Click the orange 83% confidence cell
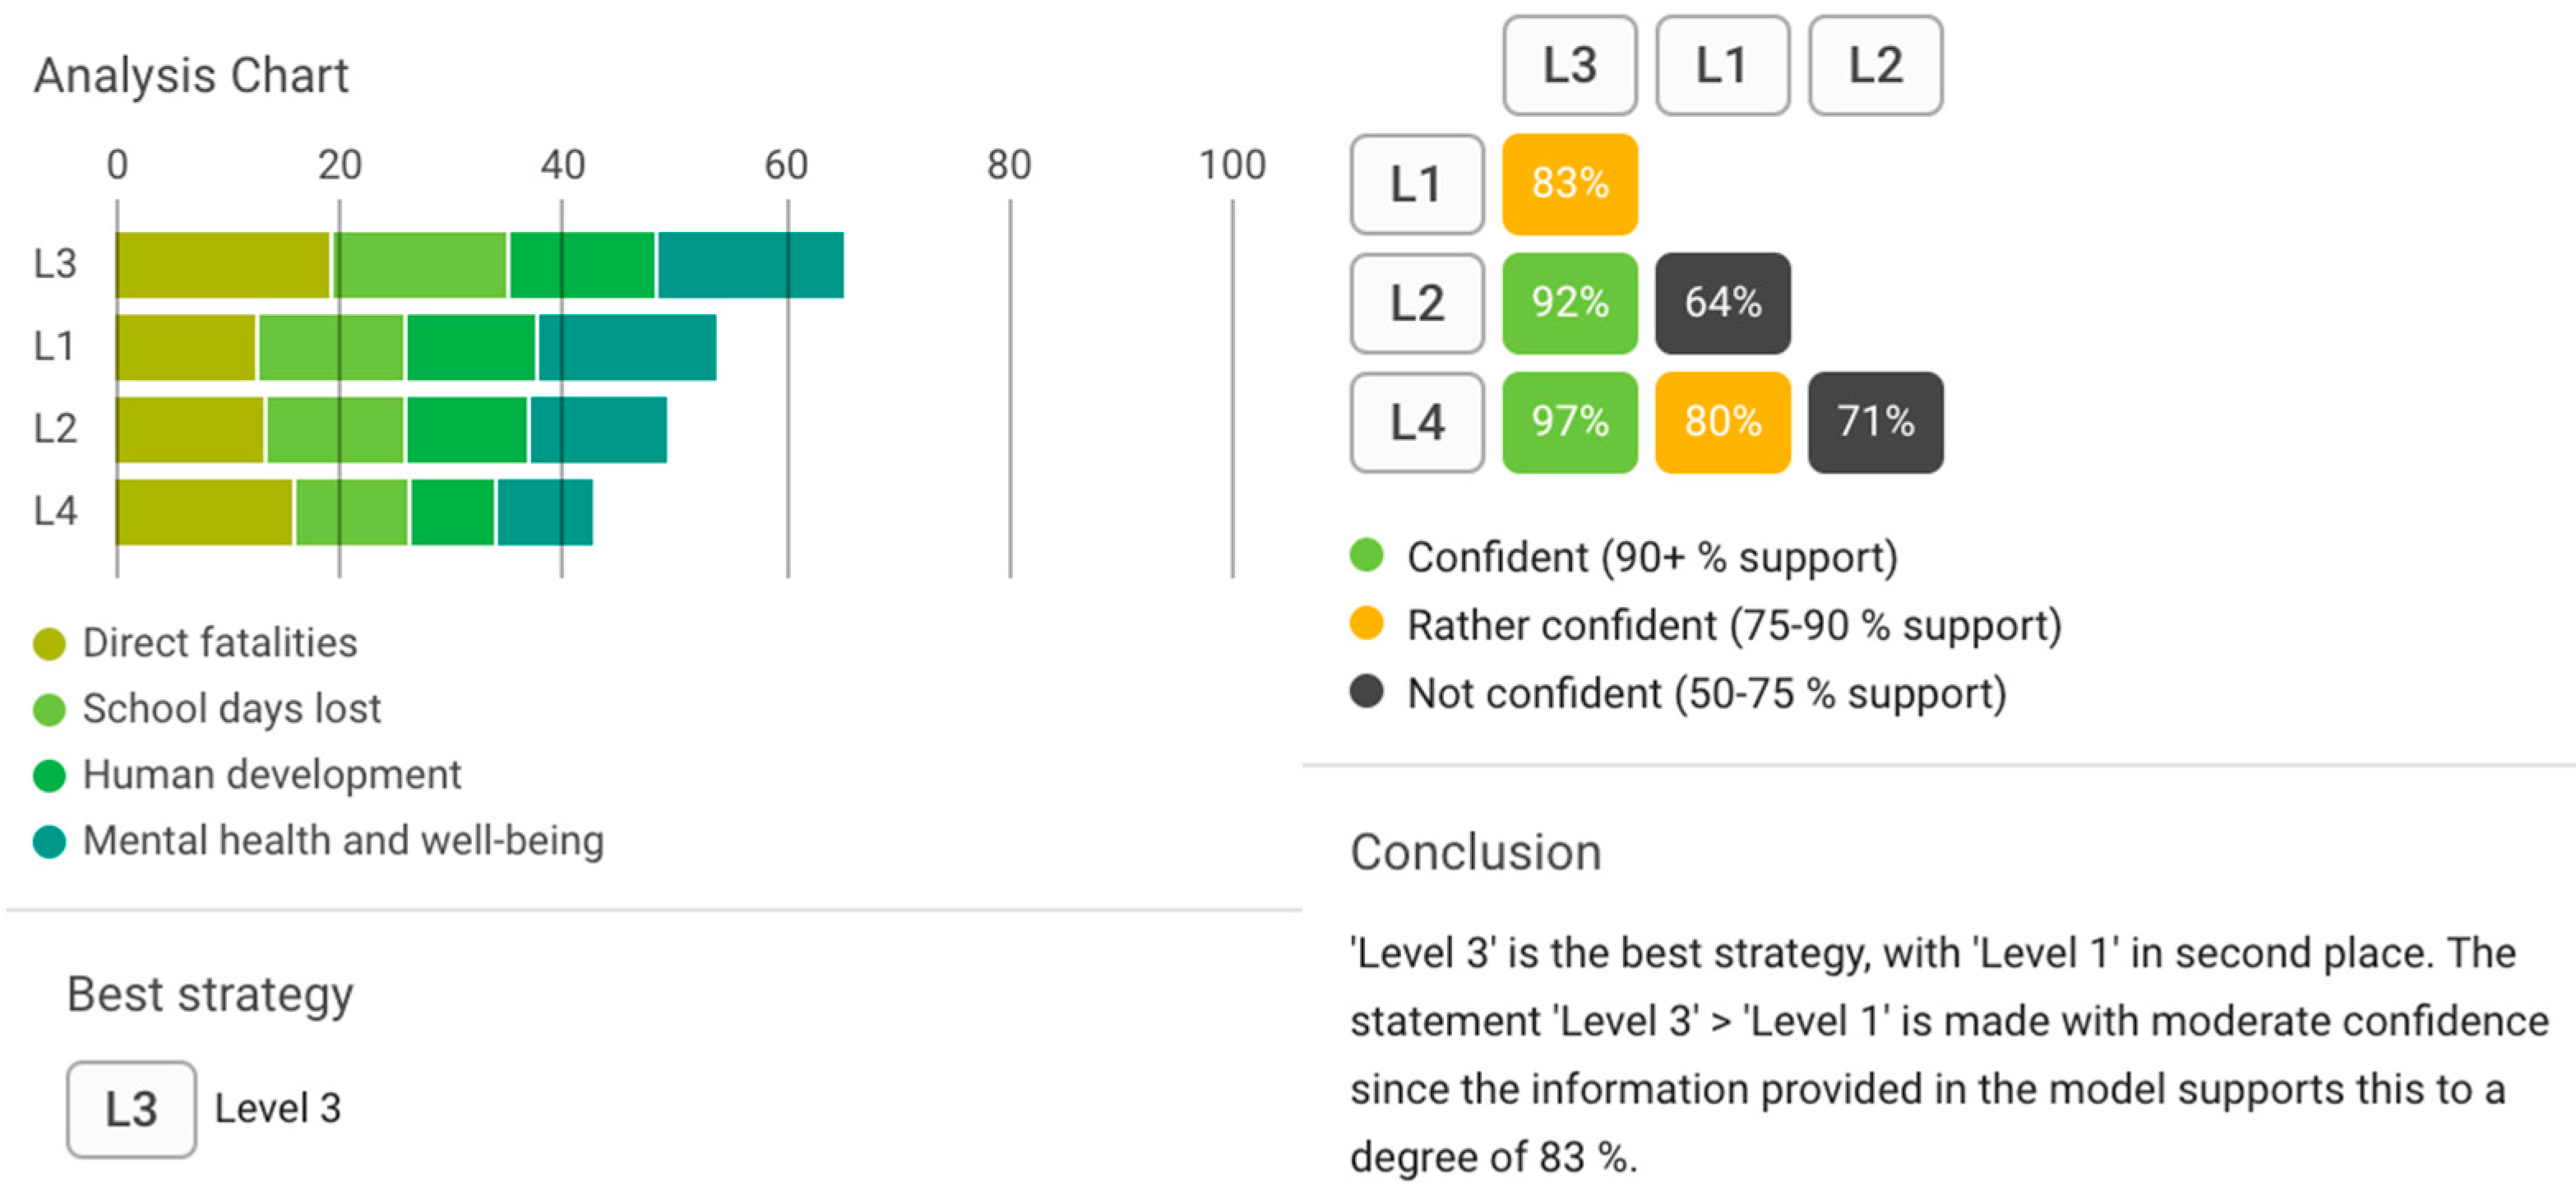The width and height of the screenshot is (2576, 1195). (1569, 184)
